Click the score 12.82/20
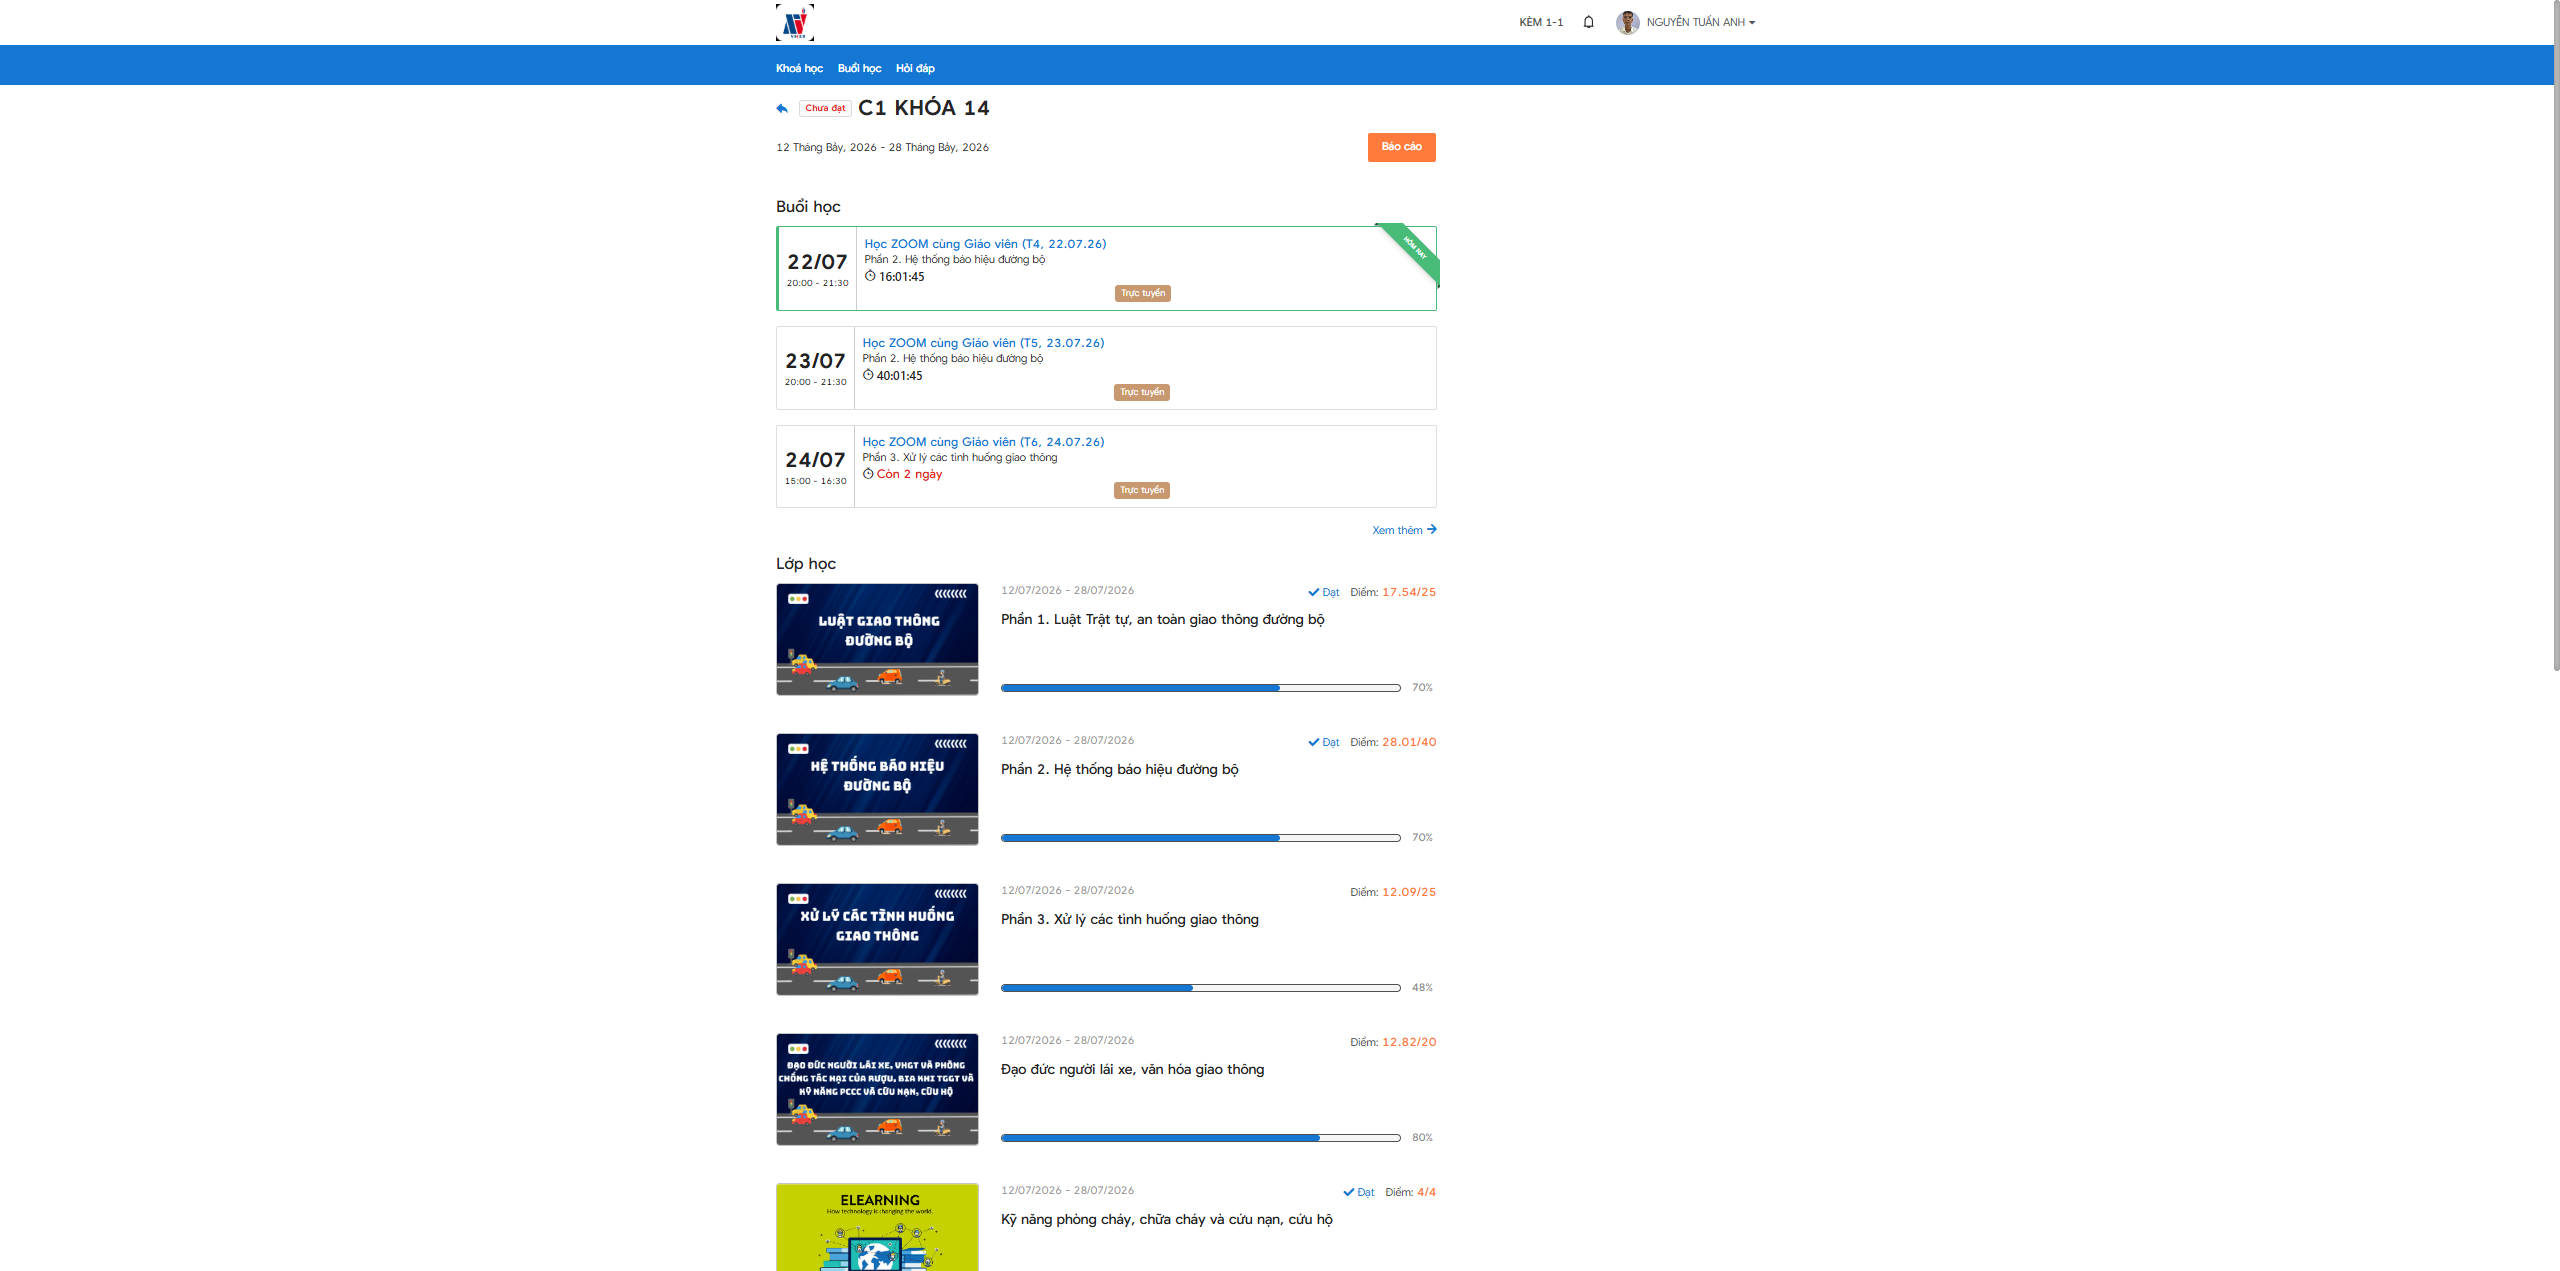 point(1409,1042)
